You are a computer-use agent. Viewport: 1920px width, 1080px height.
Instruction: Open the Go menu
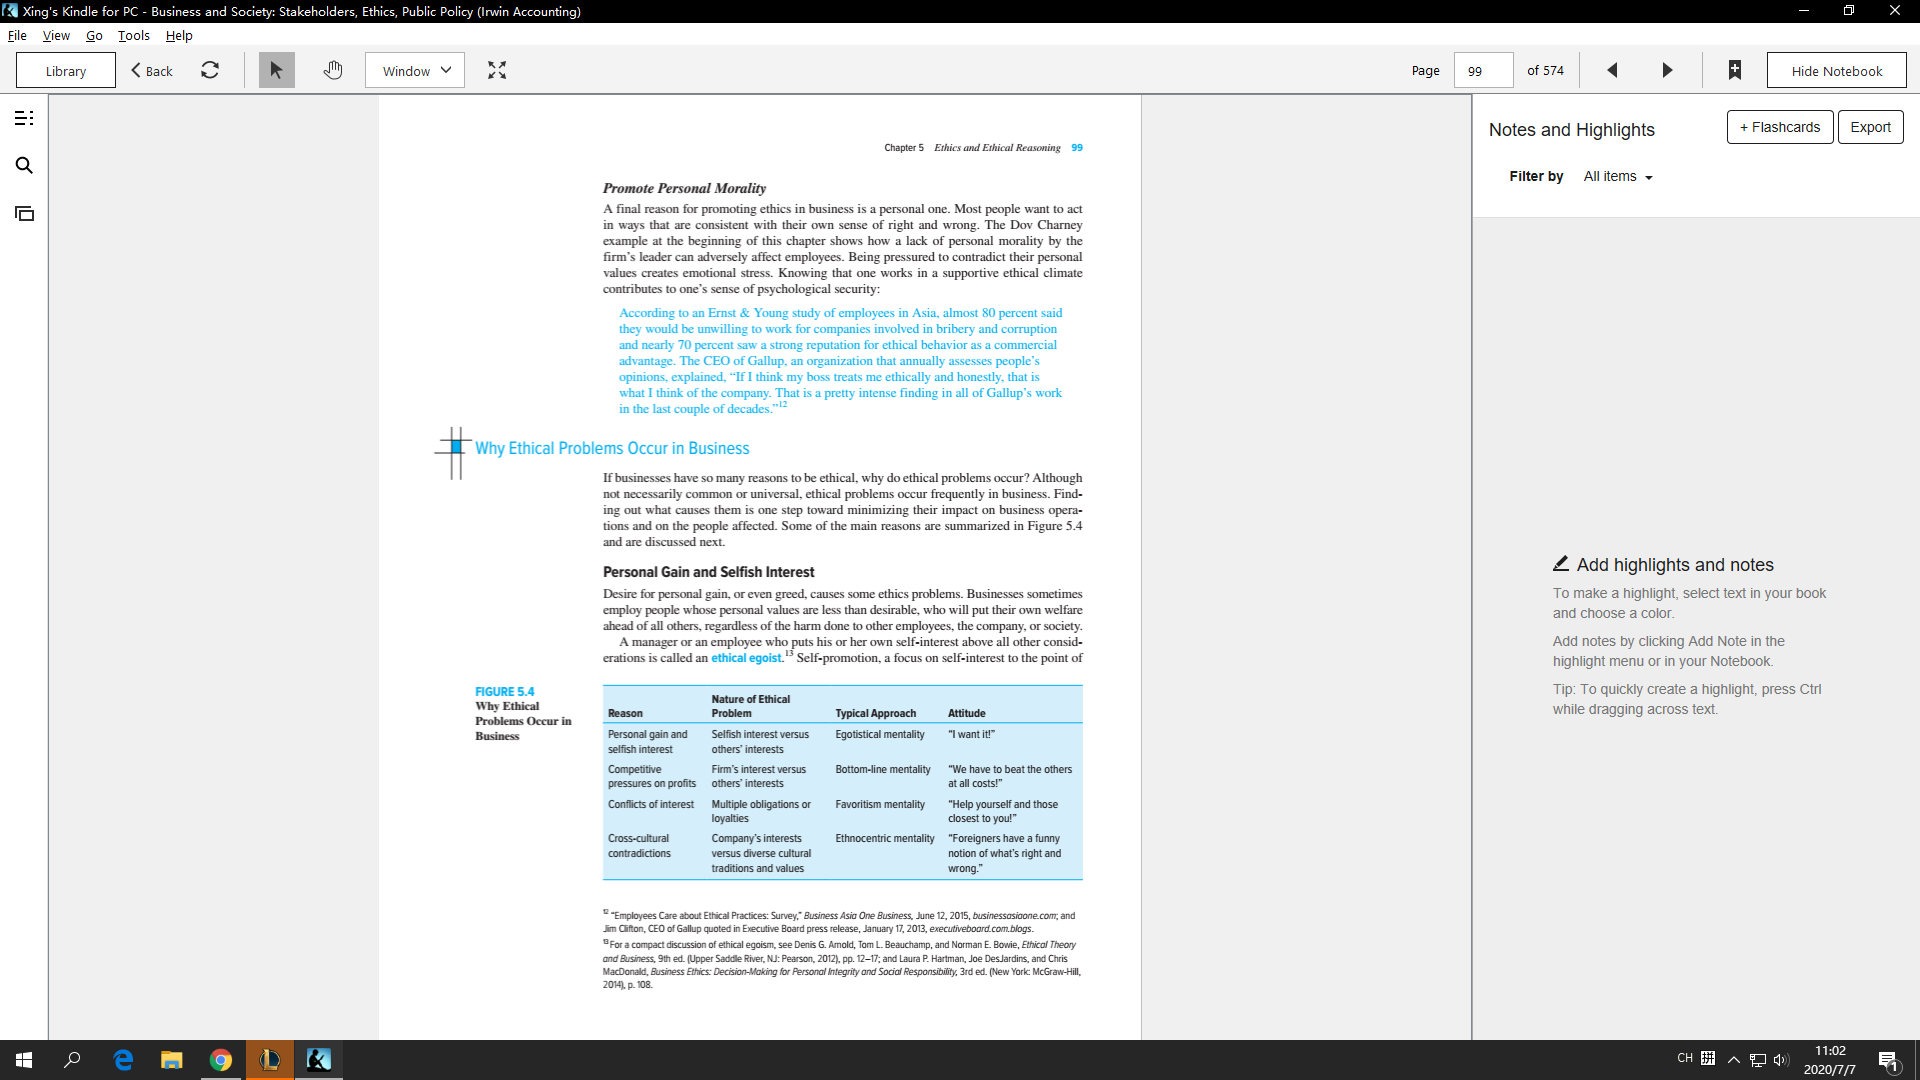pos(94,35)
